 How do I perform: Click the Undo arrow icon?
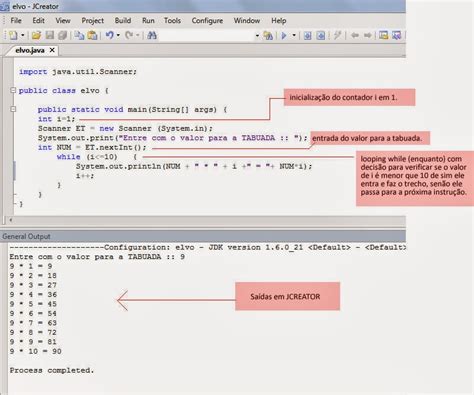pyautogui.click(x=110, y=35)
